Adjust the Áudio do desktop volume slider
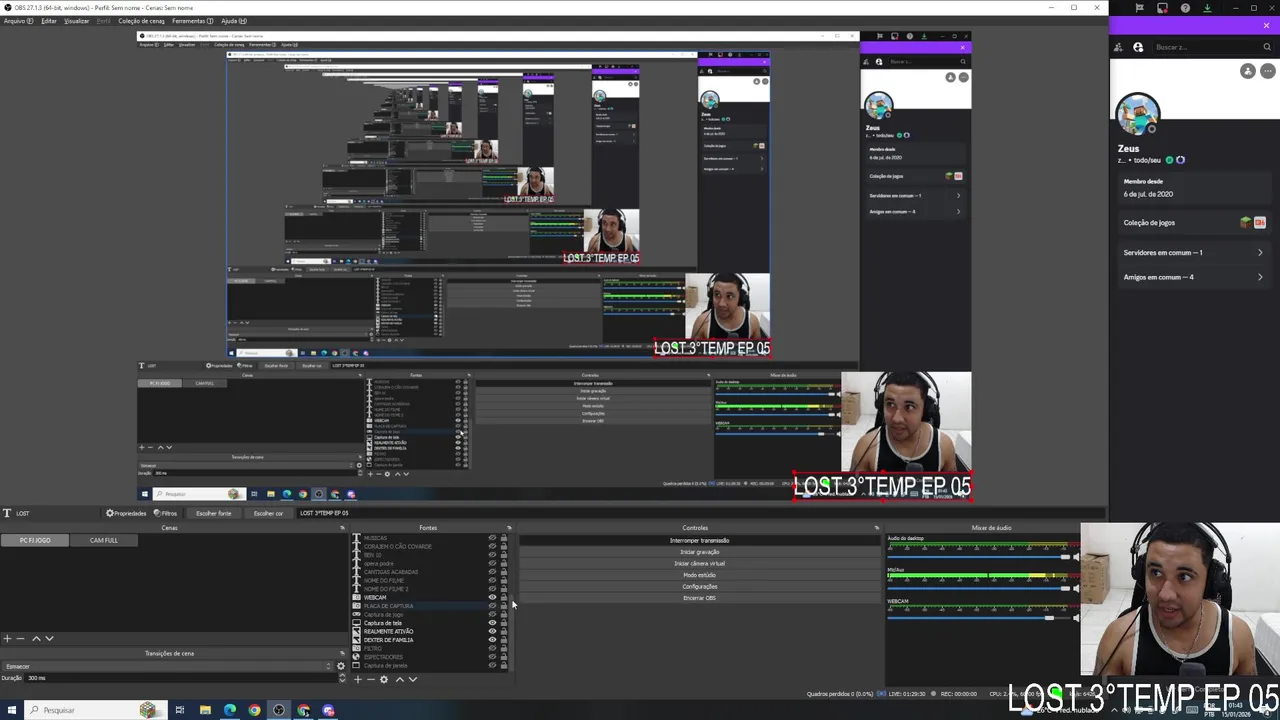The image size is (1280, 720). [x=978, y=557]
